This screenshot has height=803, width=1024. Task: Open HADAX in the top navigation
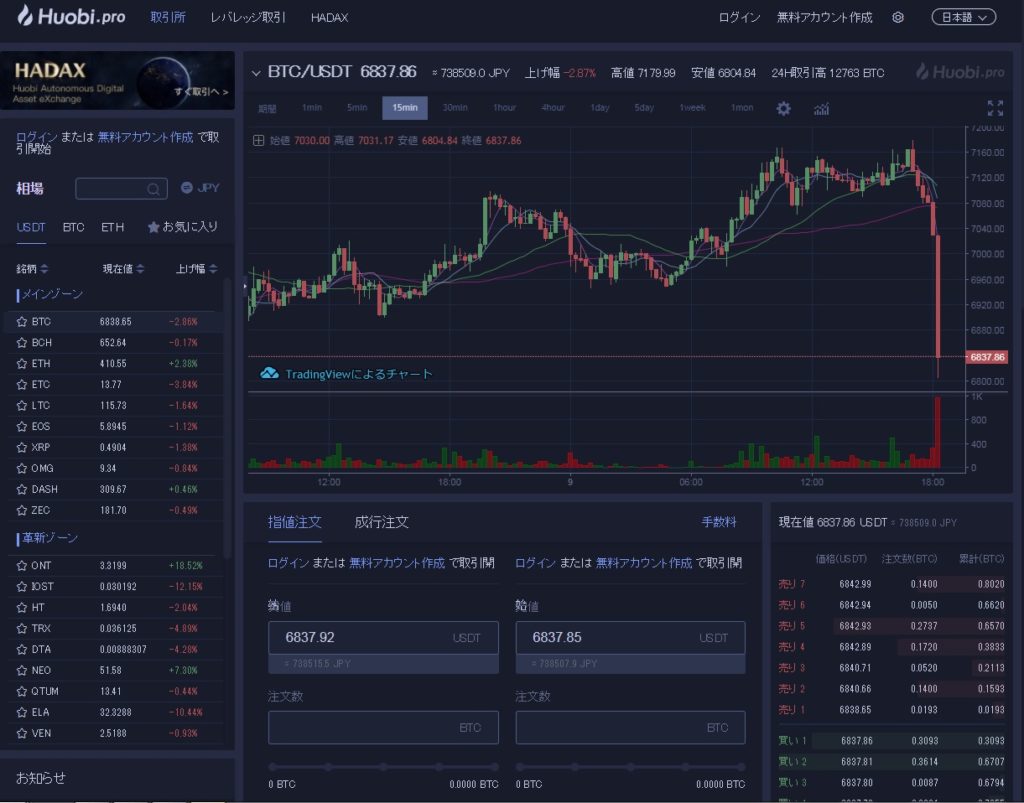tap(329, 18)
